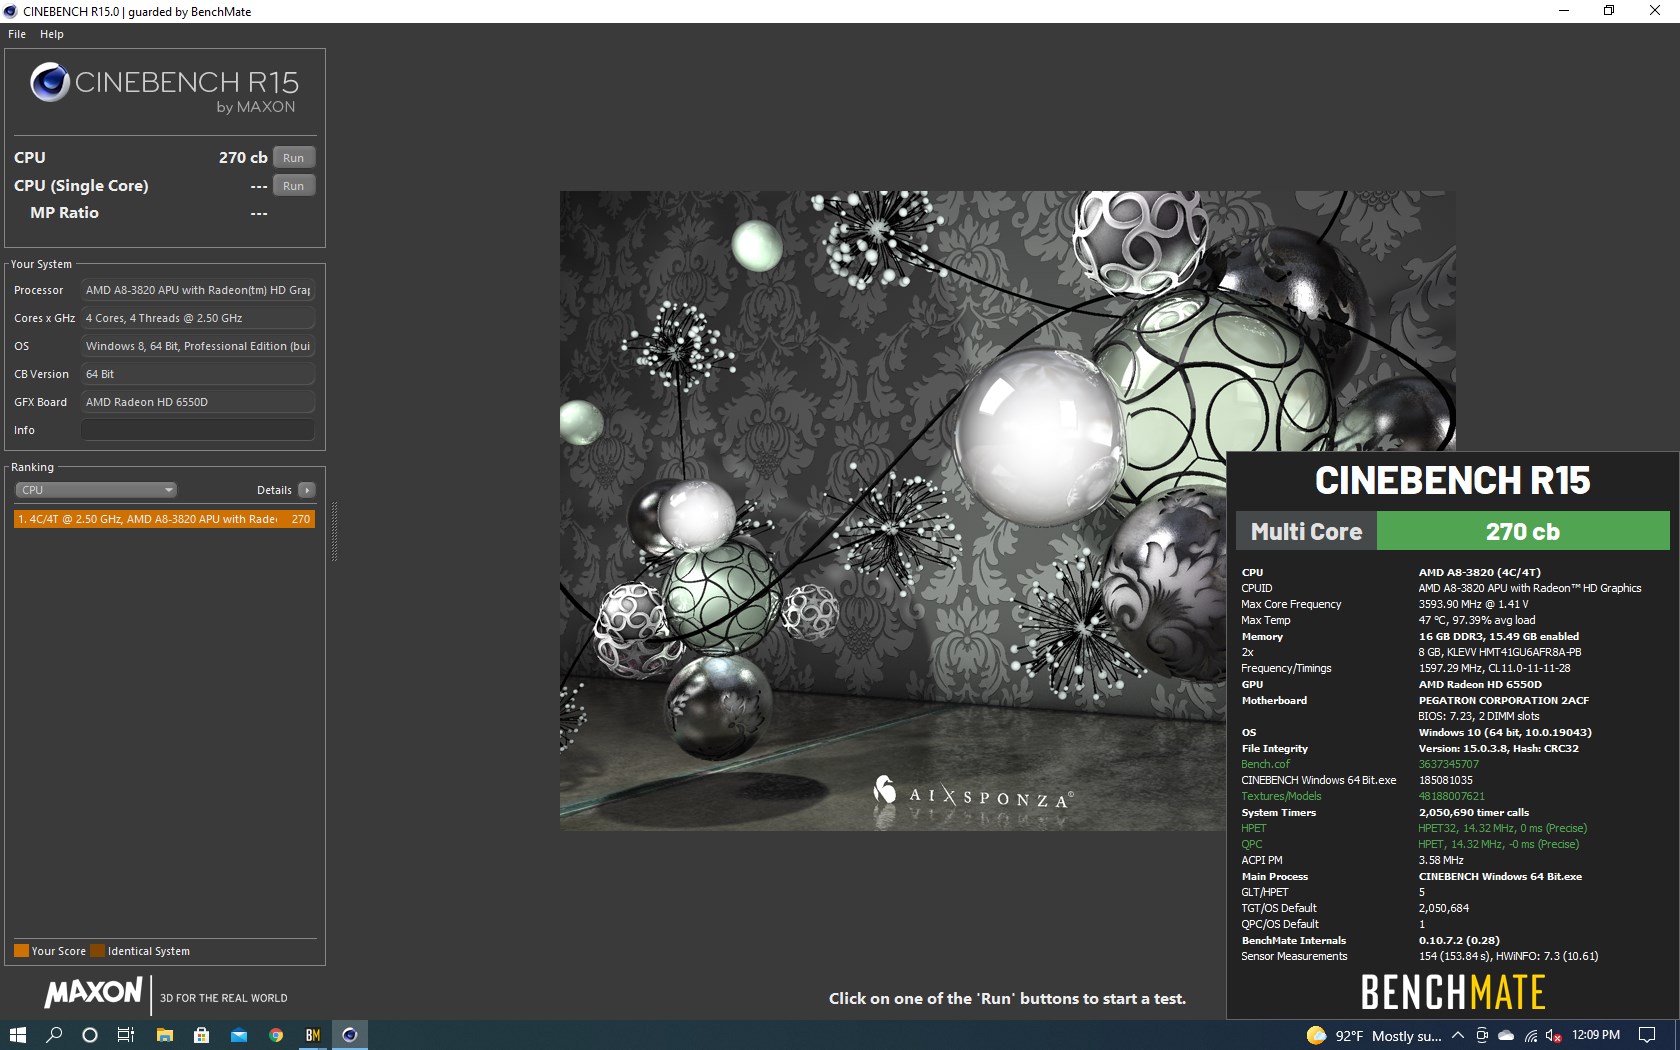Click the panel splitter handle

pos(334,531)
